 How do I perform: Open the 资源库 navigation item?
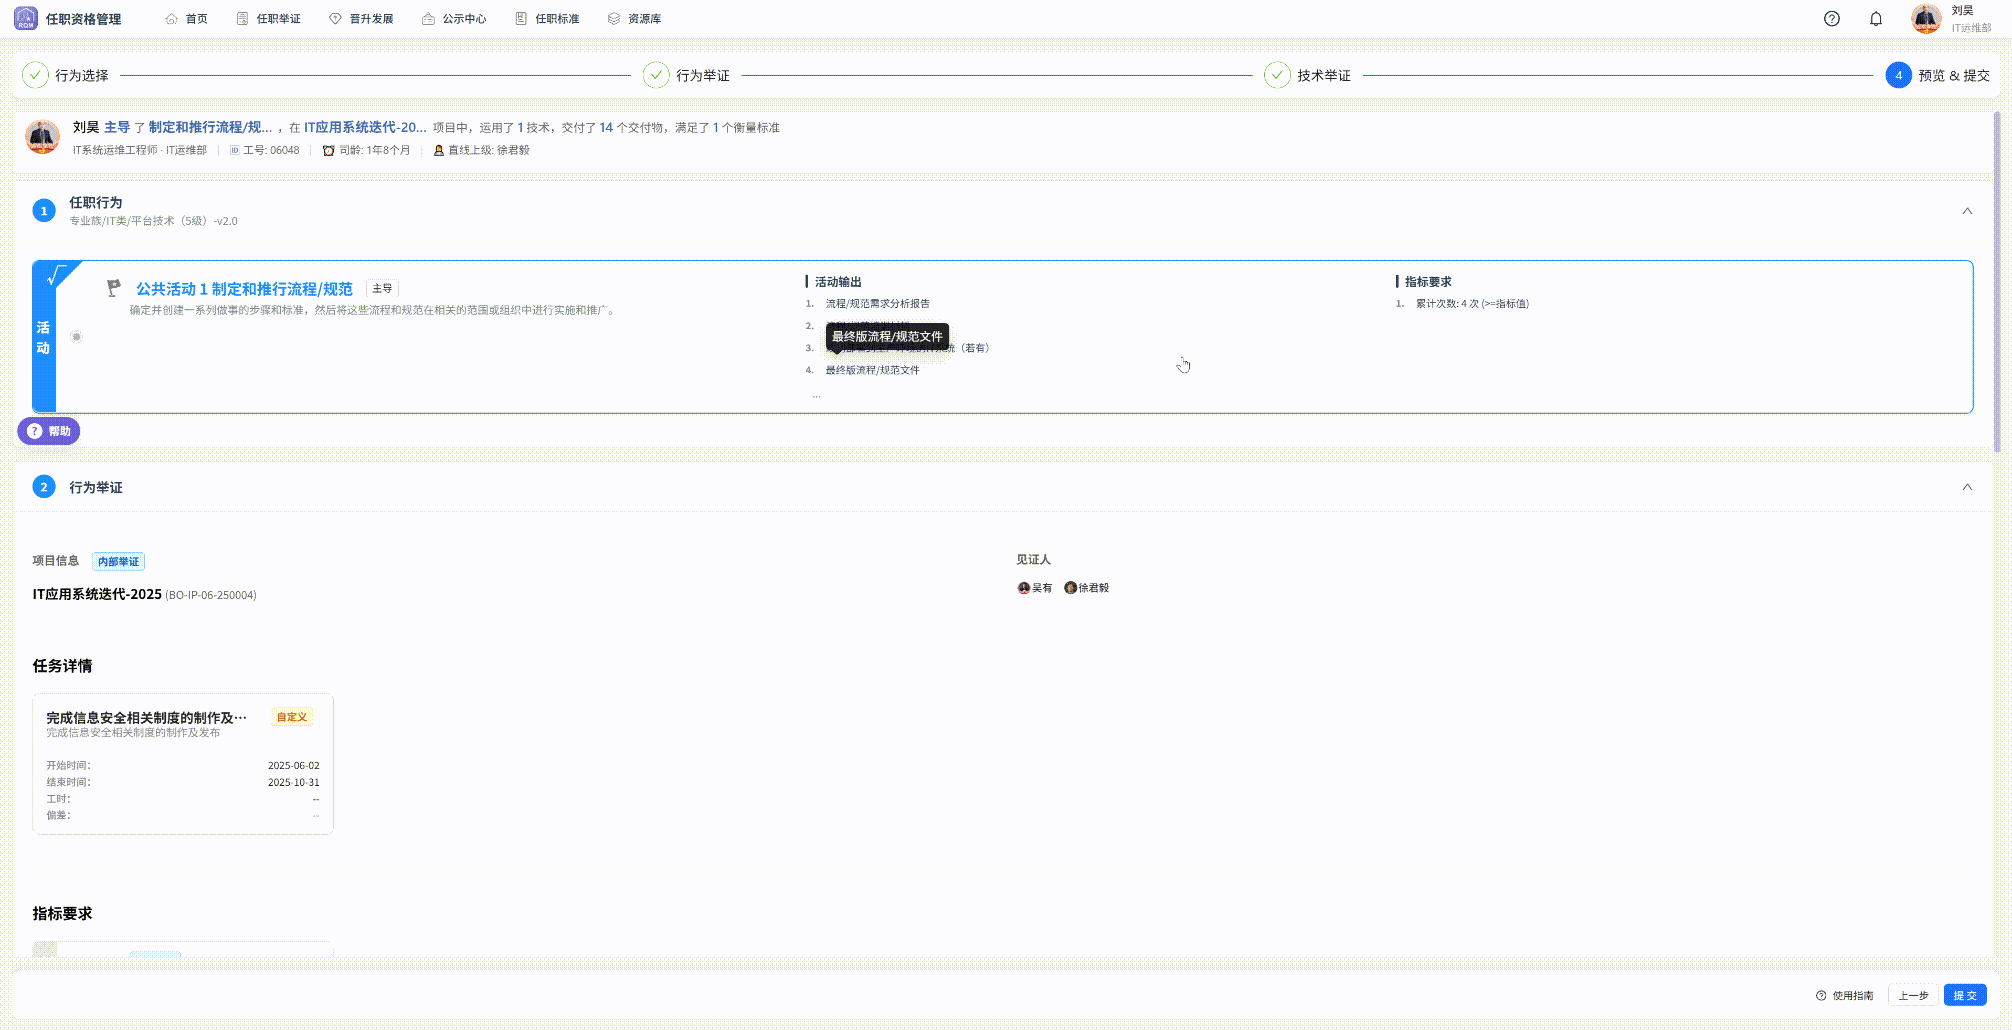634,19
